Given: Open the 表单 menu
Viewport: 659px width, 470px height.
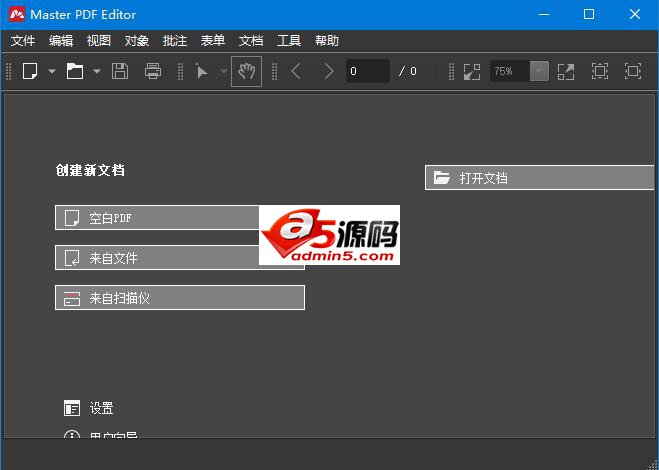Looking at the screenshot, I should pyautogui.click(x=213, y=41).
